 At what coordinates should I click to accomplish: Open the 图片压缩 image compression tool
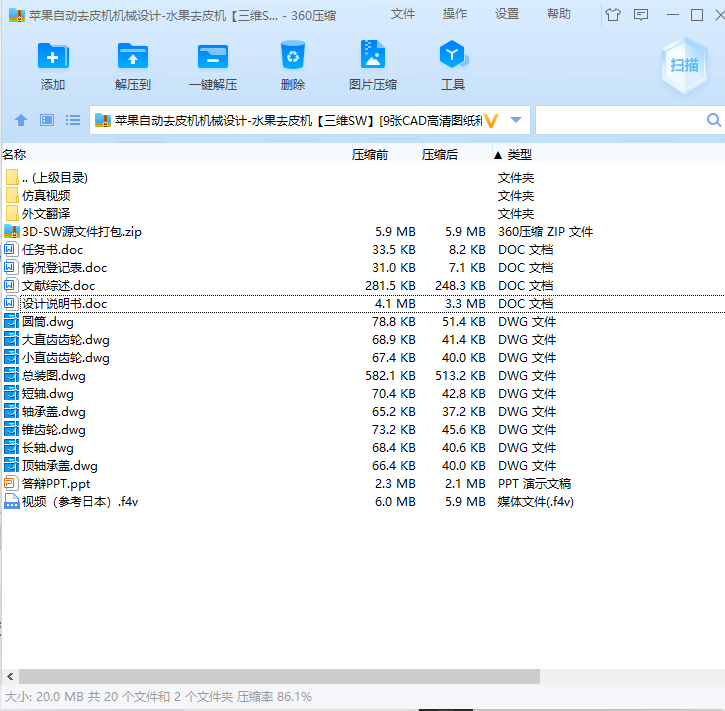pyautogui.click(x=373, y=55)
